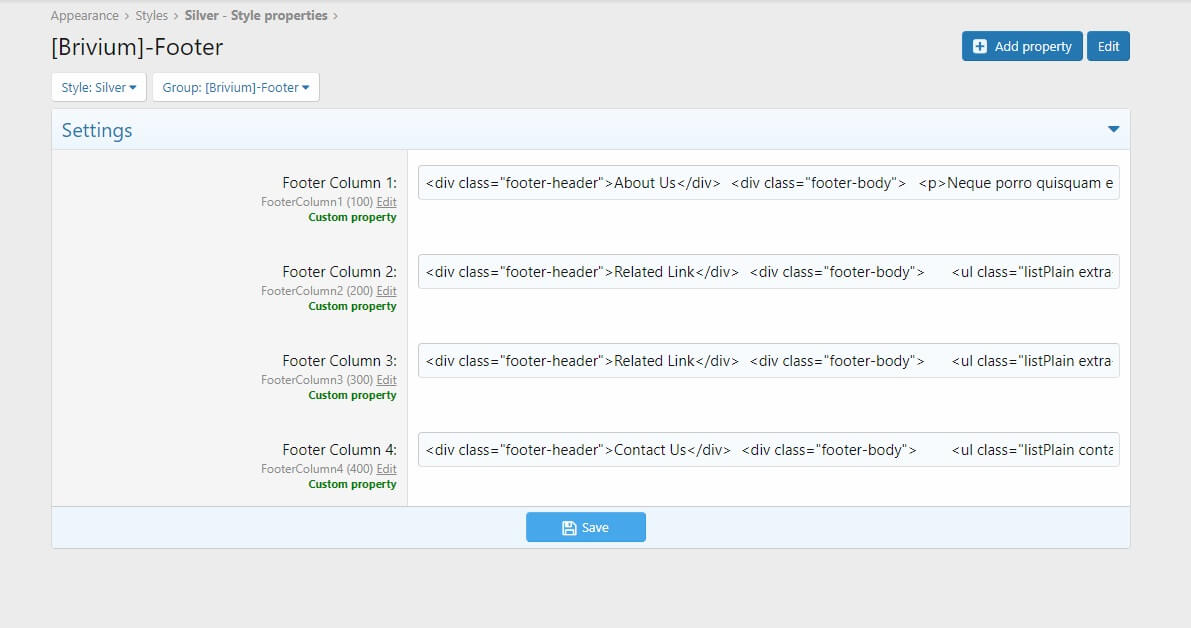Click the Footer Column 2 label
This screenshot has width=1191, height=628.
340,272
